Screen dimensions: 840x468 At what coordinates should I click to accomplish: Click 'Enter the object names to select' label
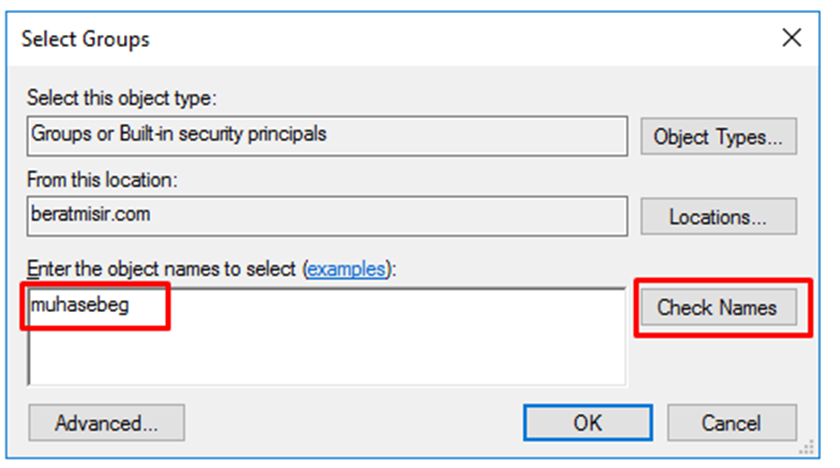click(x=160, y=269)
